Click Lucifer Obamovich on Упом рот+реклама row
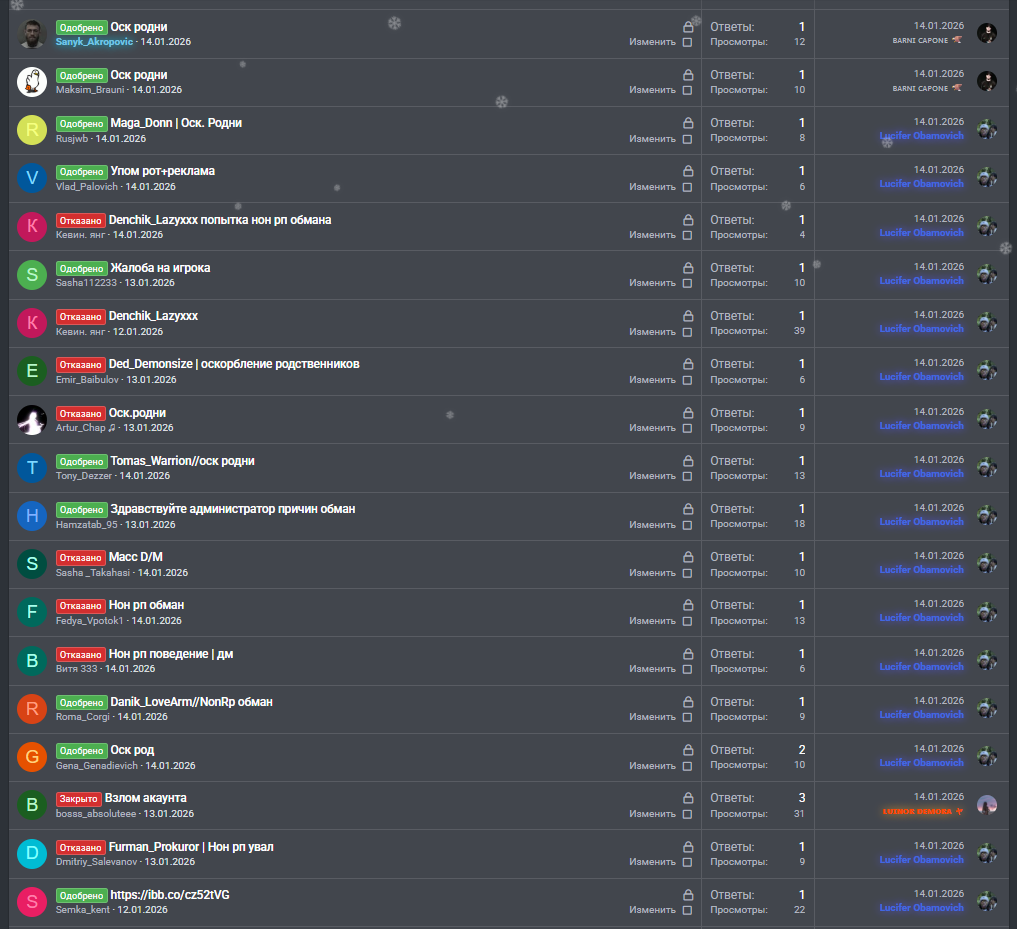Screen dimensions: 1017x929 [x=921, y=184]
